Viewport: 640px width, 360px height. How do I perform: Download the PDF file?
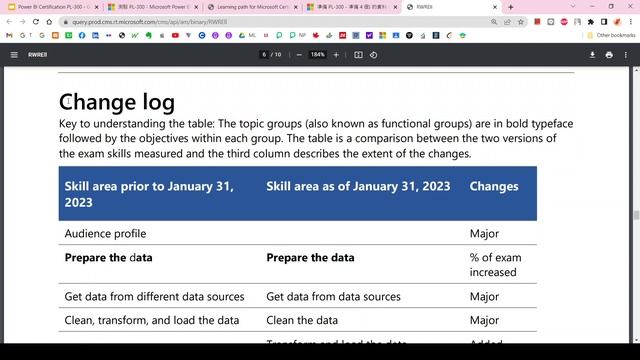coord(592,55)
